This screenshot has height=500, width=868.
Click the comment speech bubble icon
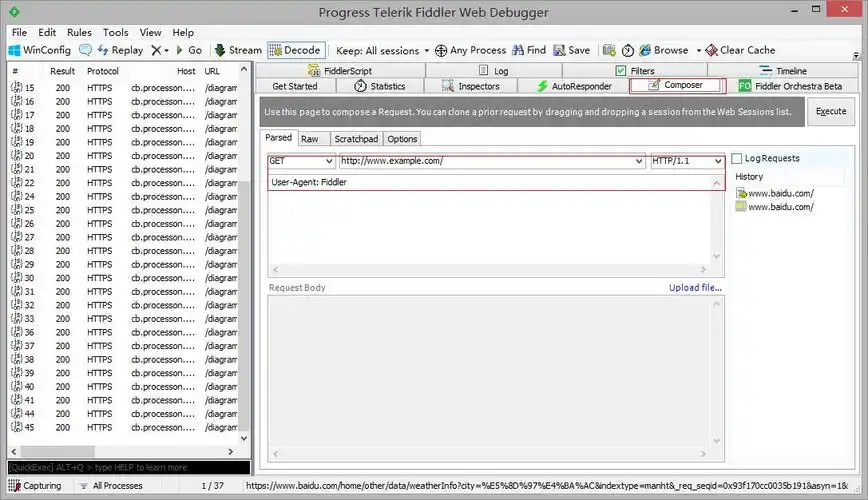click(x=85, y=50)
